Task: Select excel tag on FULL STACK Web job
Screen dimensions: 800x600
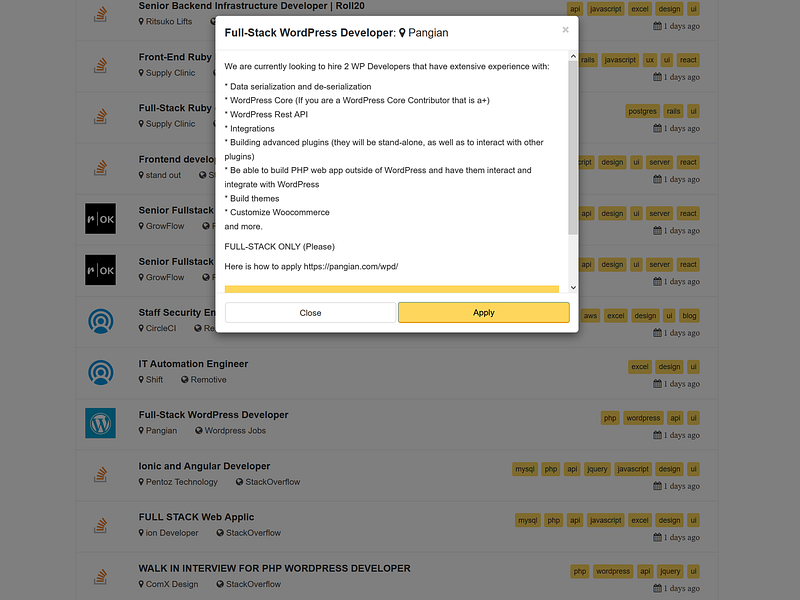Action: [x=640, y=520]
